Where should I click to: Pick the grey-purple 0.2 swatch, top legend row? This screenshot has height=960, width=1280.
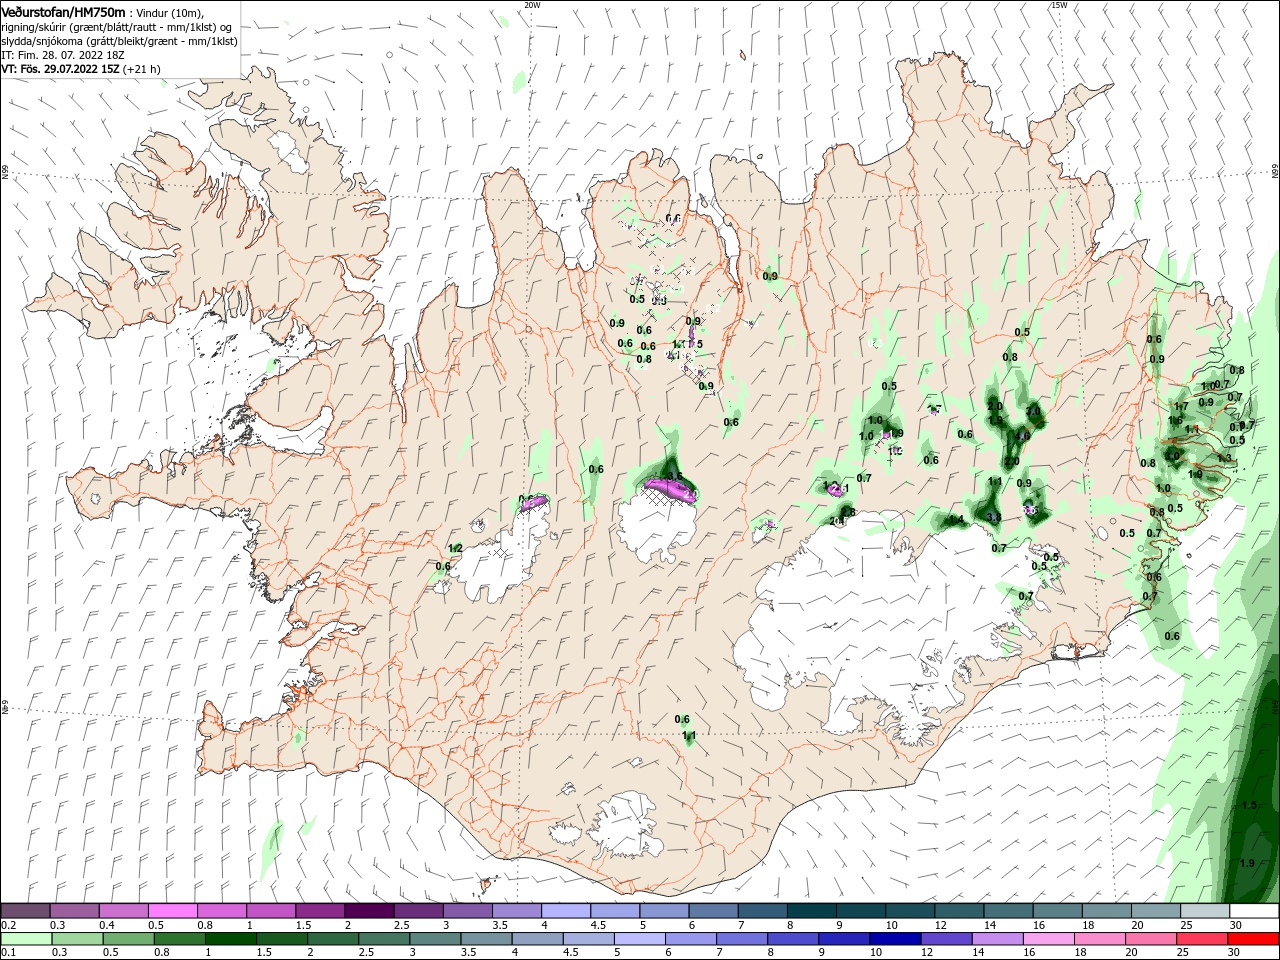tap(26, 911)
